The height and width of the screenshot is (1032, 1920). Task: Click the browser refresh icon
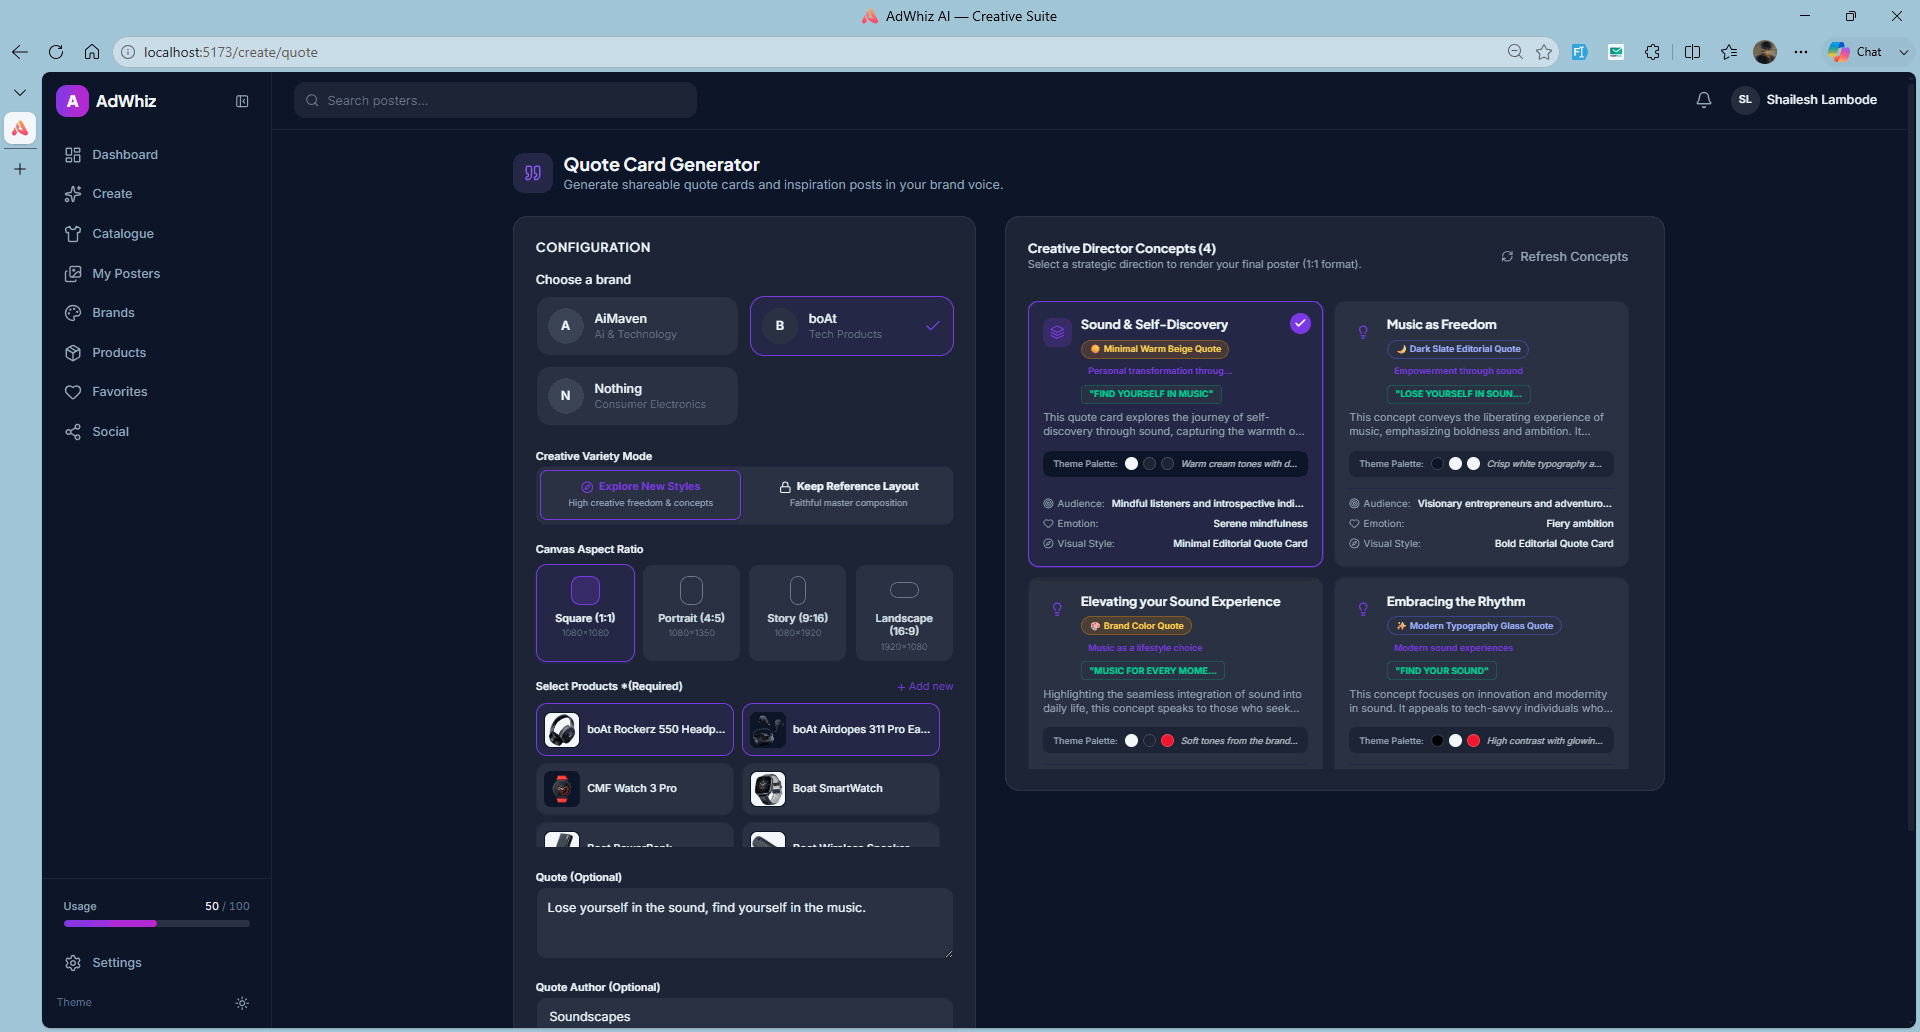56,52
